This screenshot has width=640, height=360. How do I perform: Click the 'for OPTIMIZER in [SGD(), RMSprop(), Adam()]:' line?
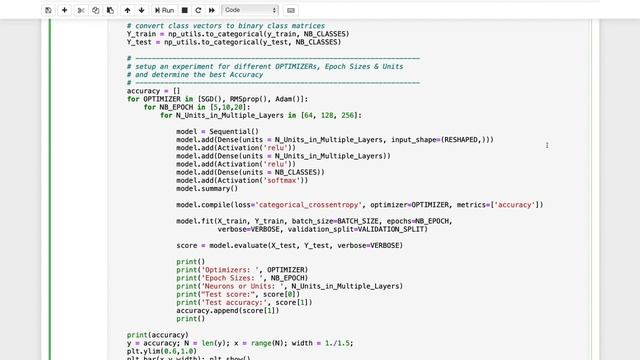[x=217, y=99]
